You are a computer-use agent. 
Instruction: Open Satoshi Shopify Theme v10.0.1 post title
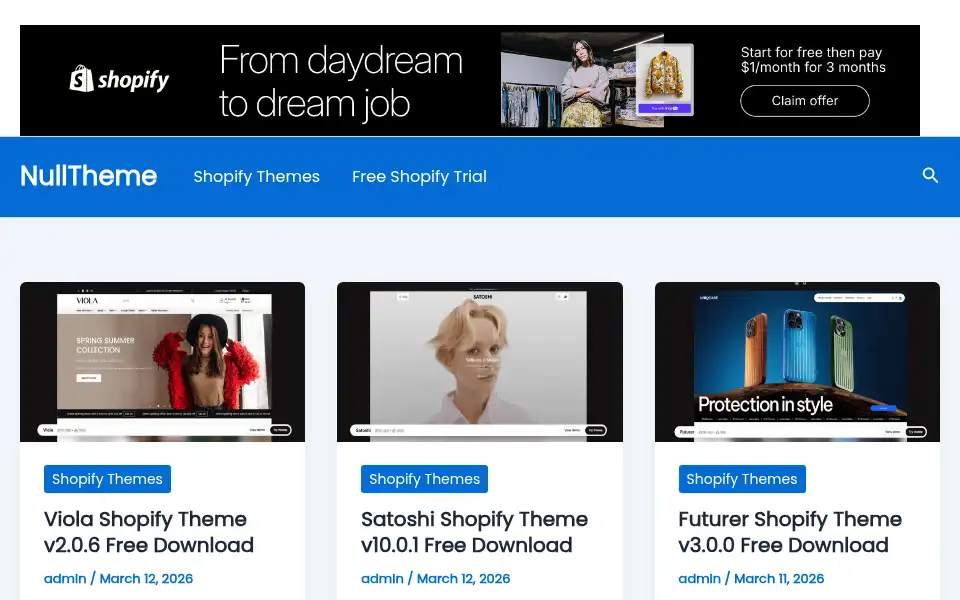click(474, 532)
